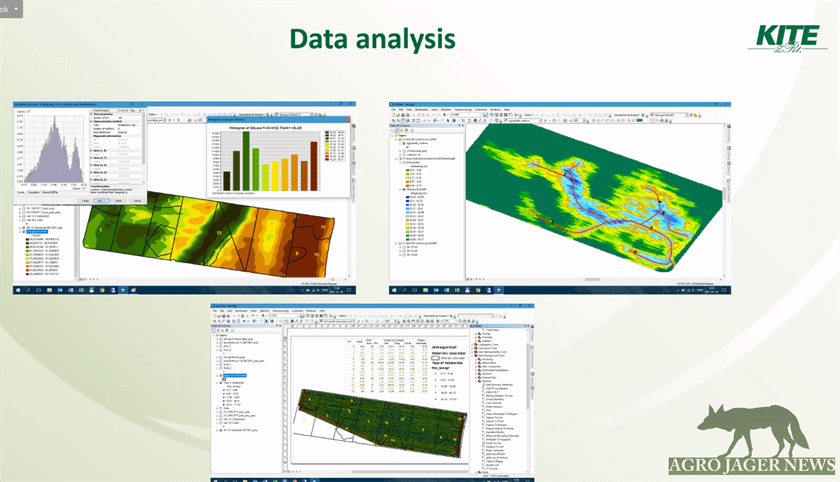Click the ArcMap title bar icon in the right window
The image size is (840, 482).
click(392, 103)
